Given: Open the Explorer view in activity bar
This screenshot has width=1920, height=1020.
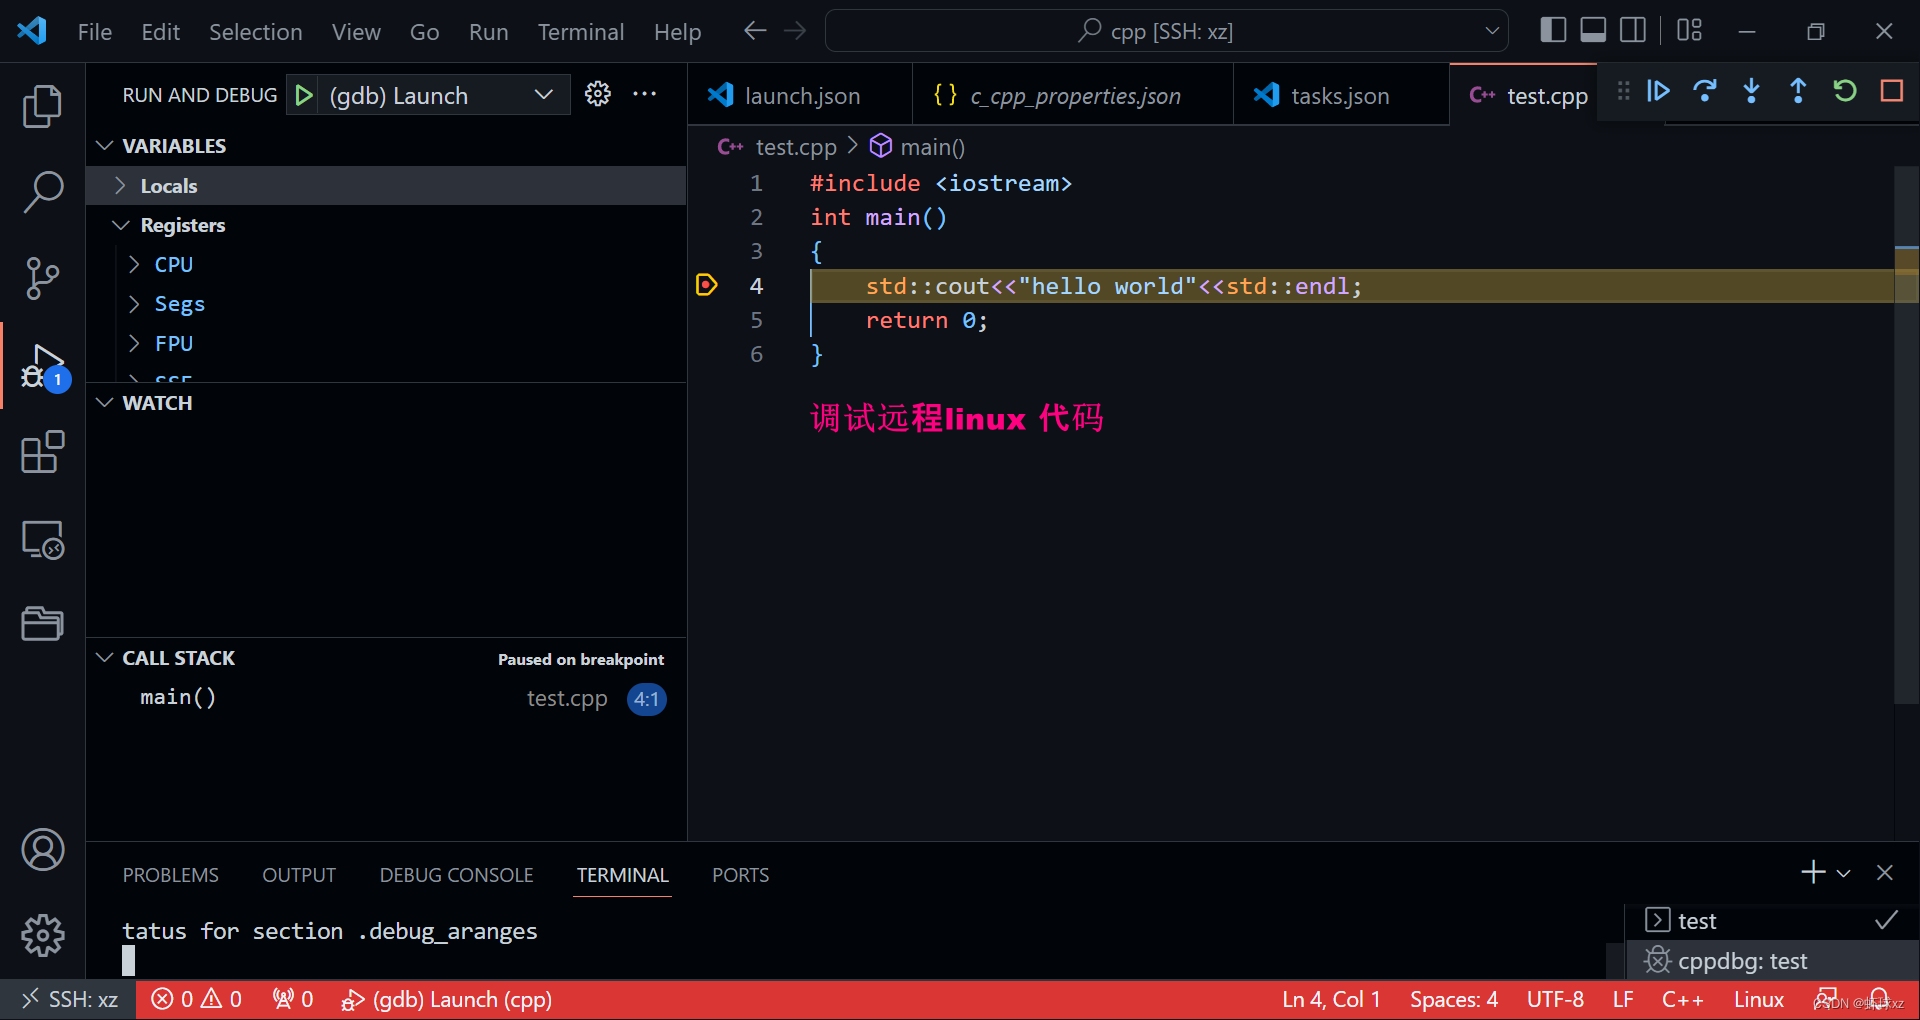Looking at the screenshot, I should tap(42, 106).
